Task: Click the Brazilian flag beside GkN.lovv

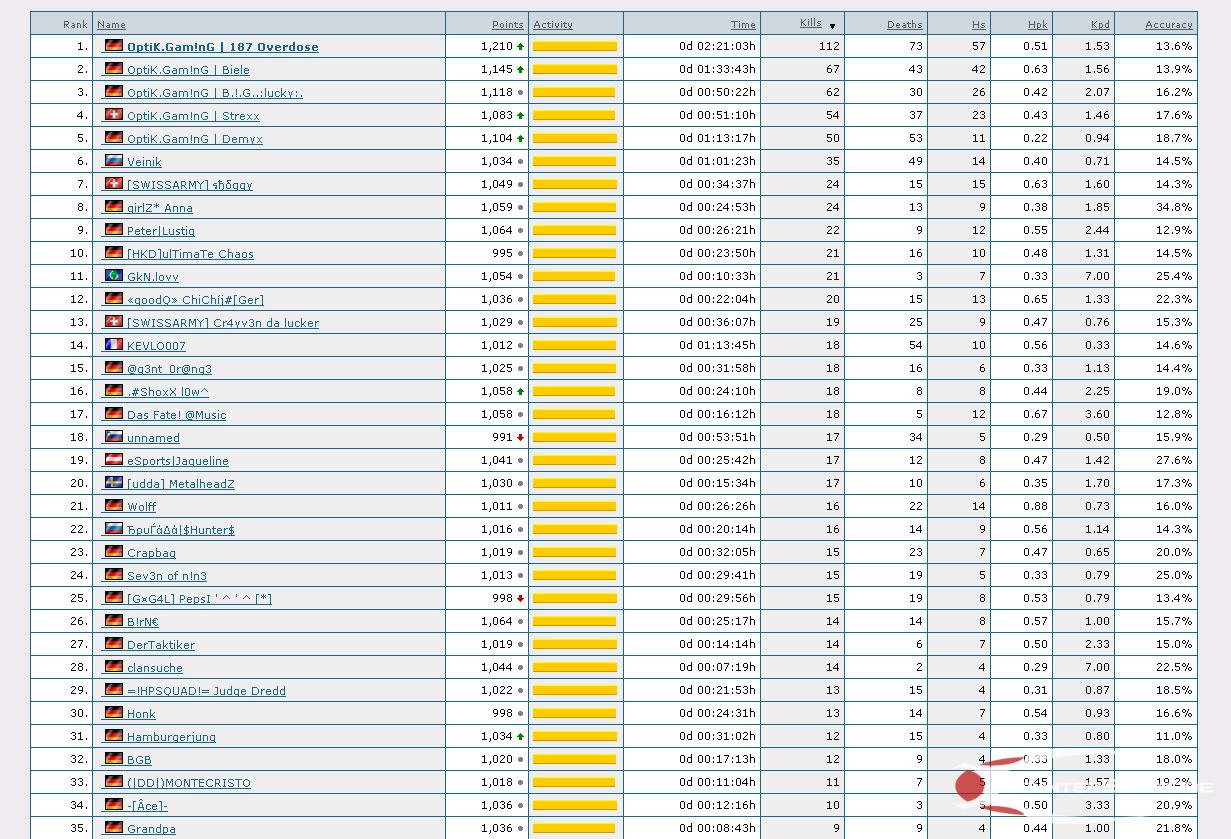Action: point(114,276)
